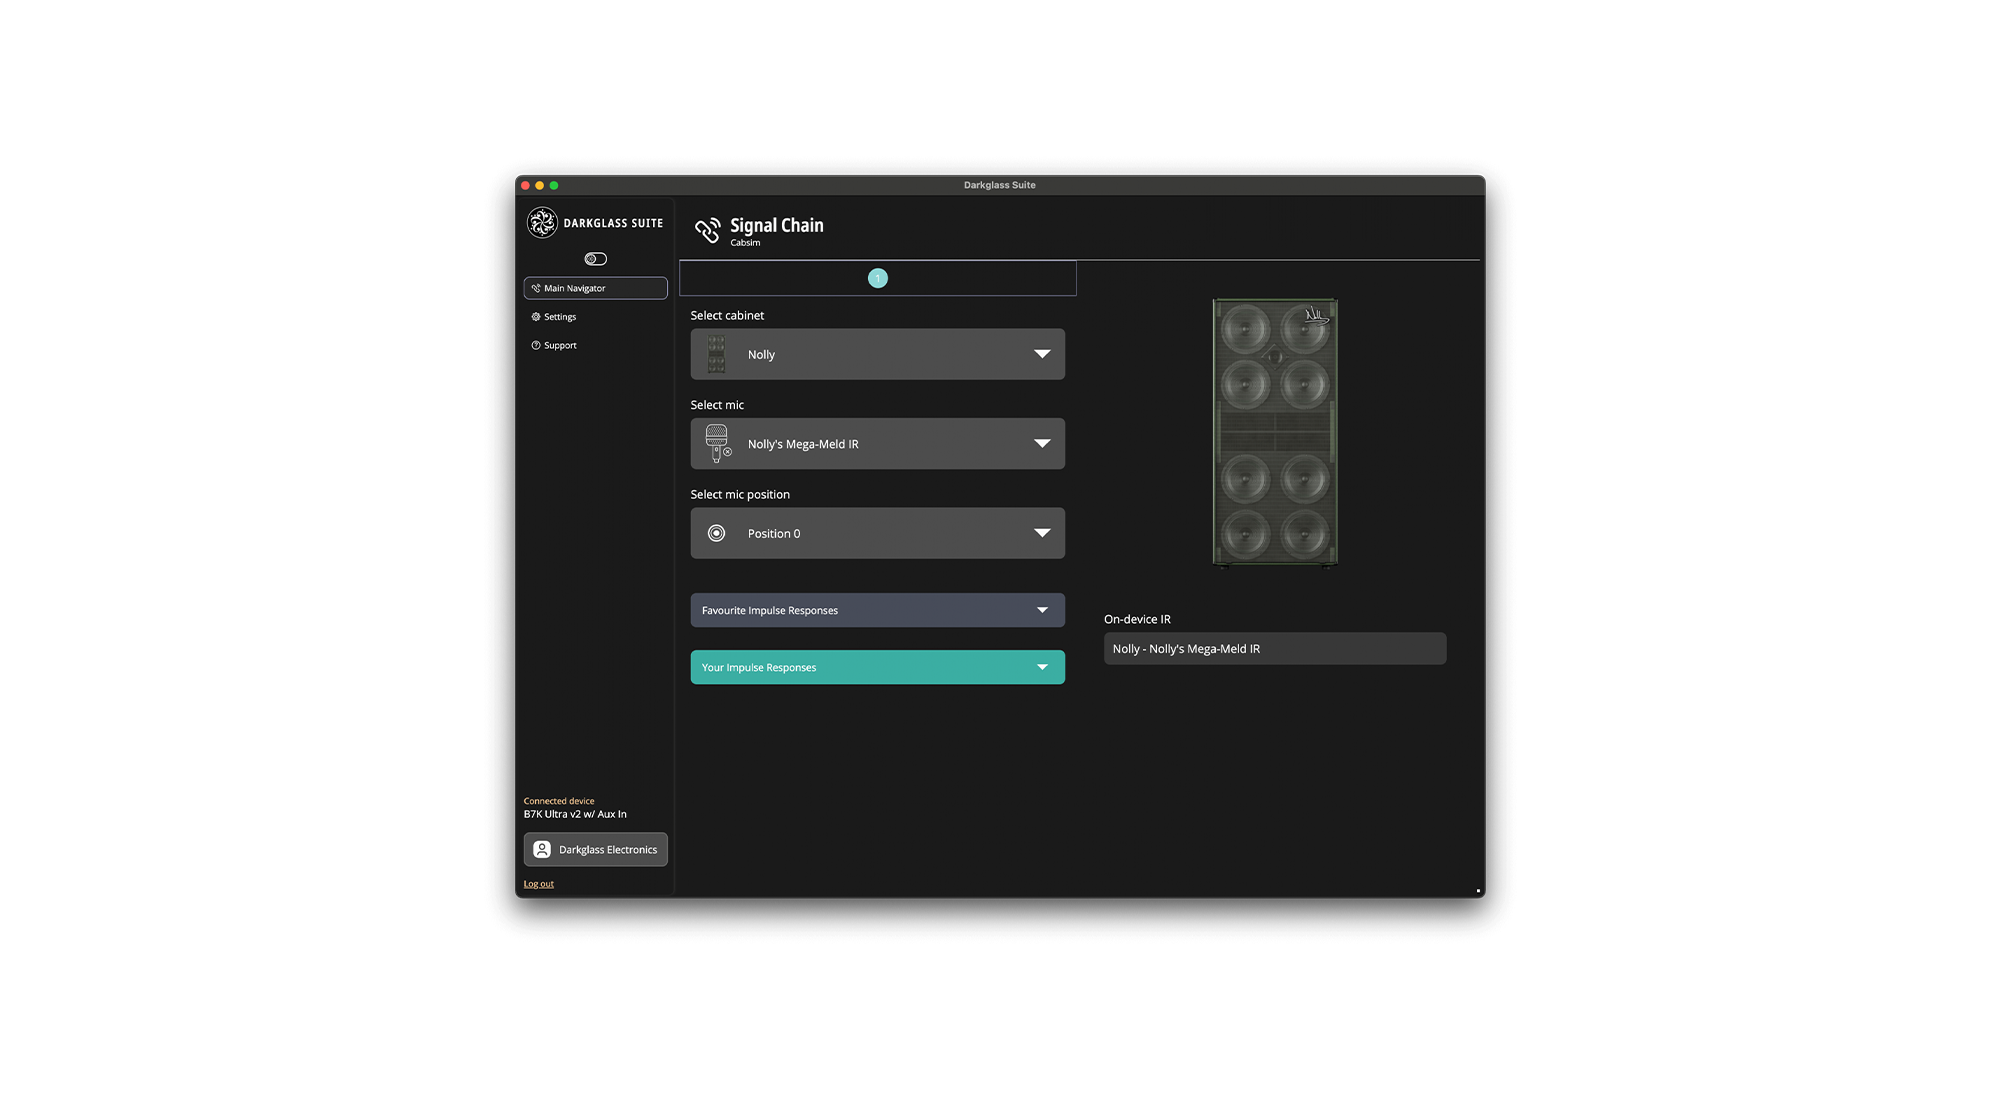Click the Darkglass Suite logo icon

(x=542, y=222)
